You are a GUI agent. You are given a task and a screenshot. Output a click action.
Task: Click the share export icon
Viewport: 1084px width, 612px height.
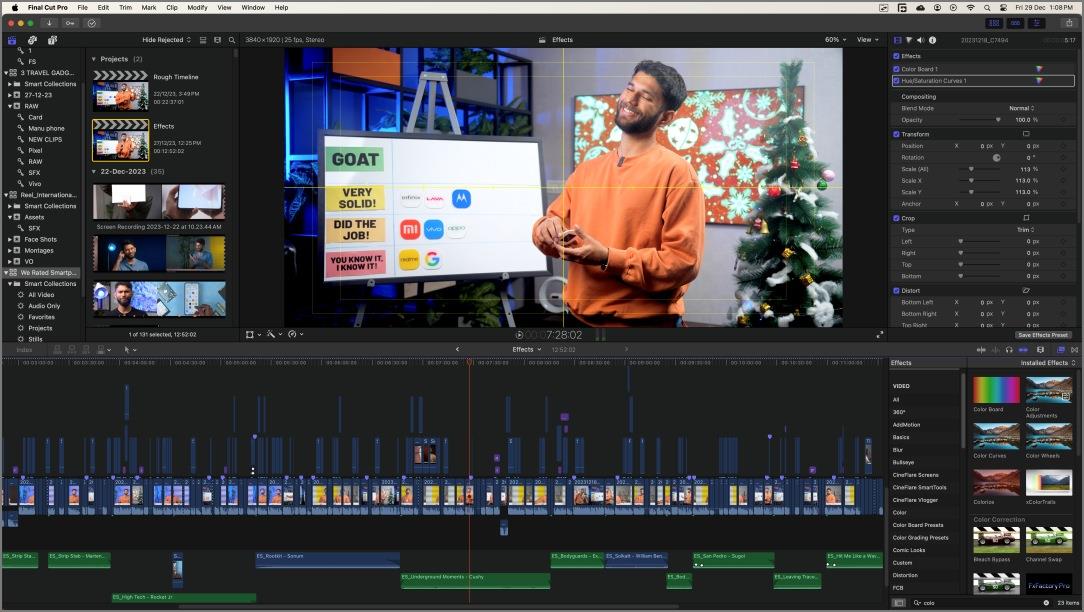coord(1069,23)
